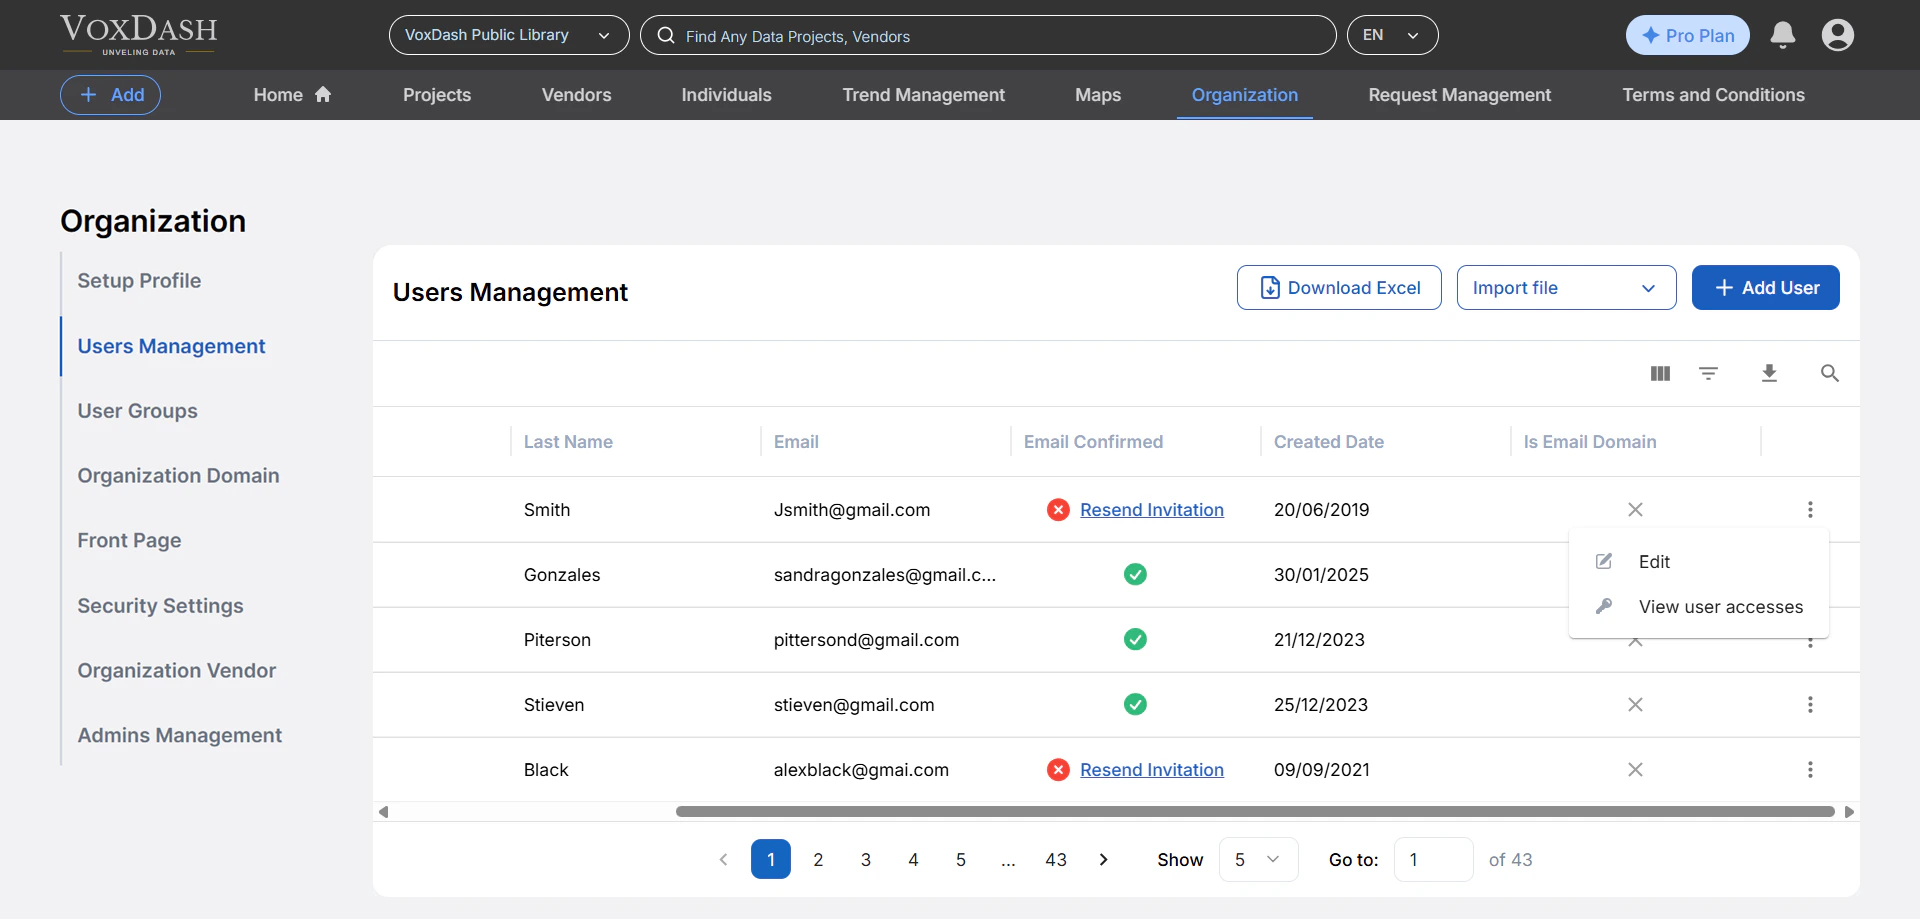Click the table search icon
The width and height of the screenshot is (1920, 919).
[x=1829, y=373]
